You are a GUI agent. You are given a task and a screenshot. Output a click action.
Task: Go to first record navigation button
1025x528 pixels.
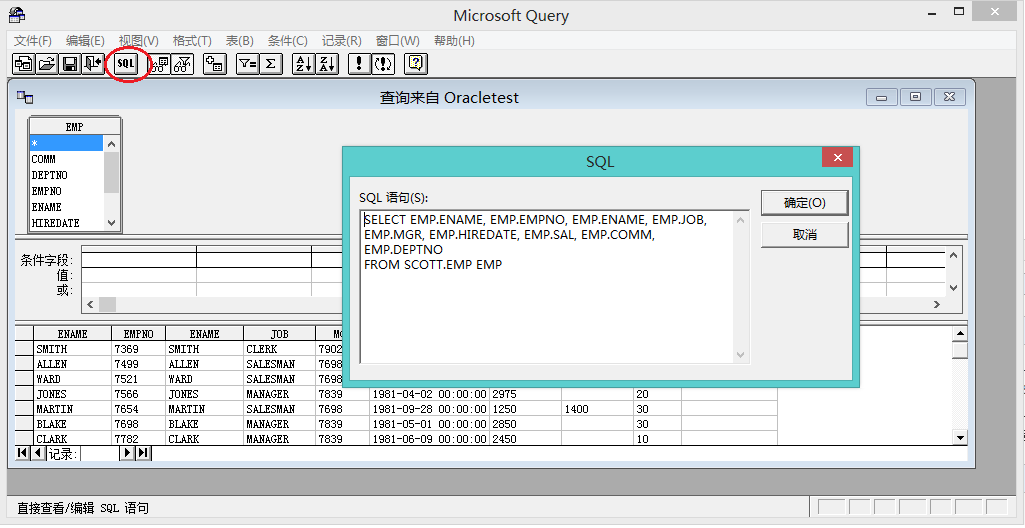pos(22,453)
